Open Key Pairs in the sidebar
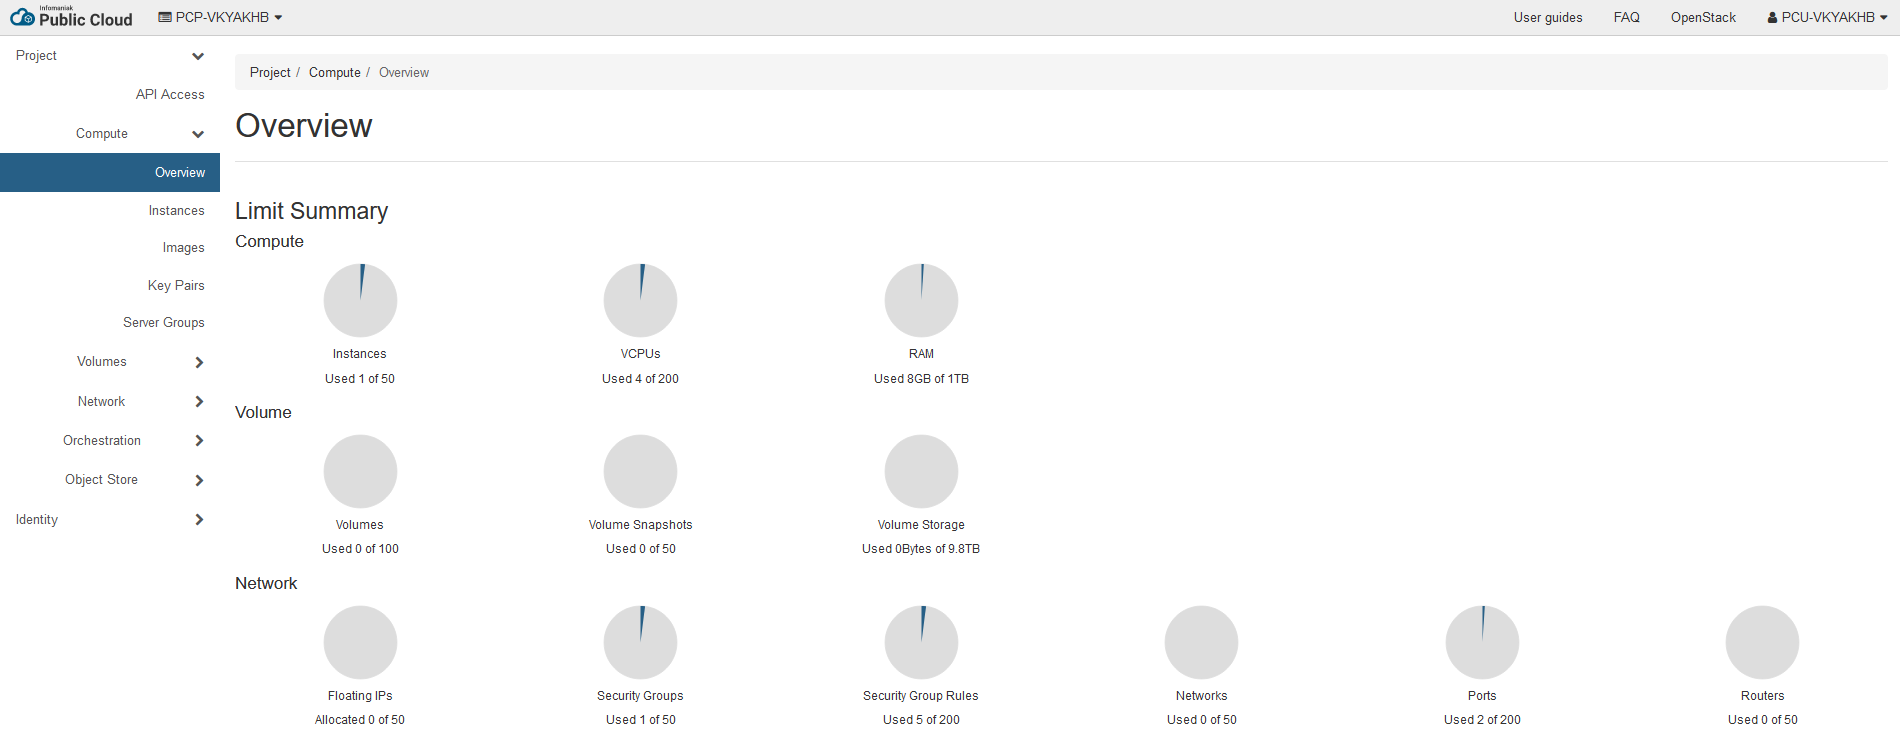 pyautogui.click(x=176, y=286)
